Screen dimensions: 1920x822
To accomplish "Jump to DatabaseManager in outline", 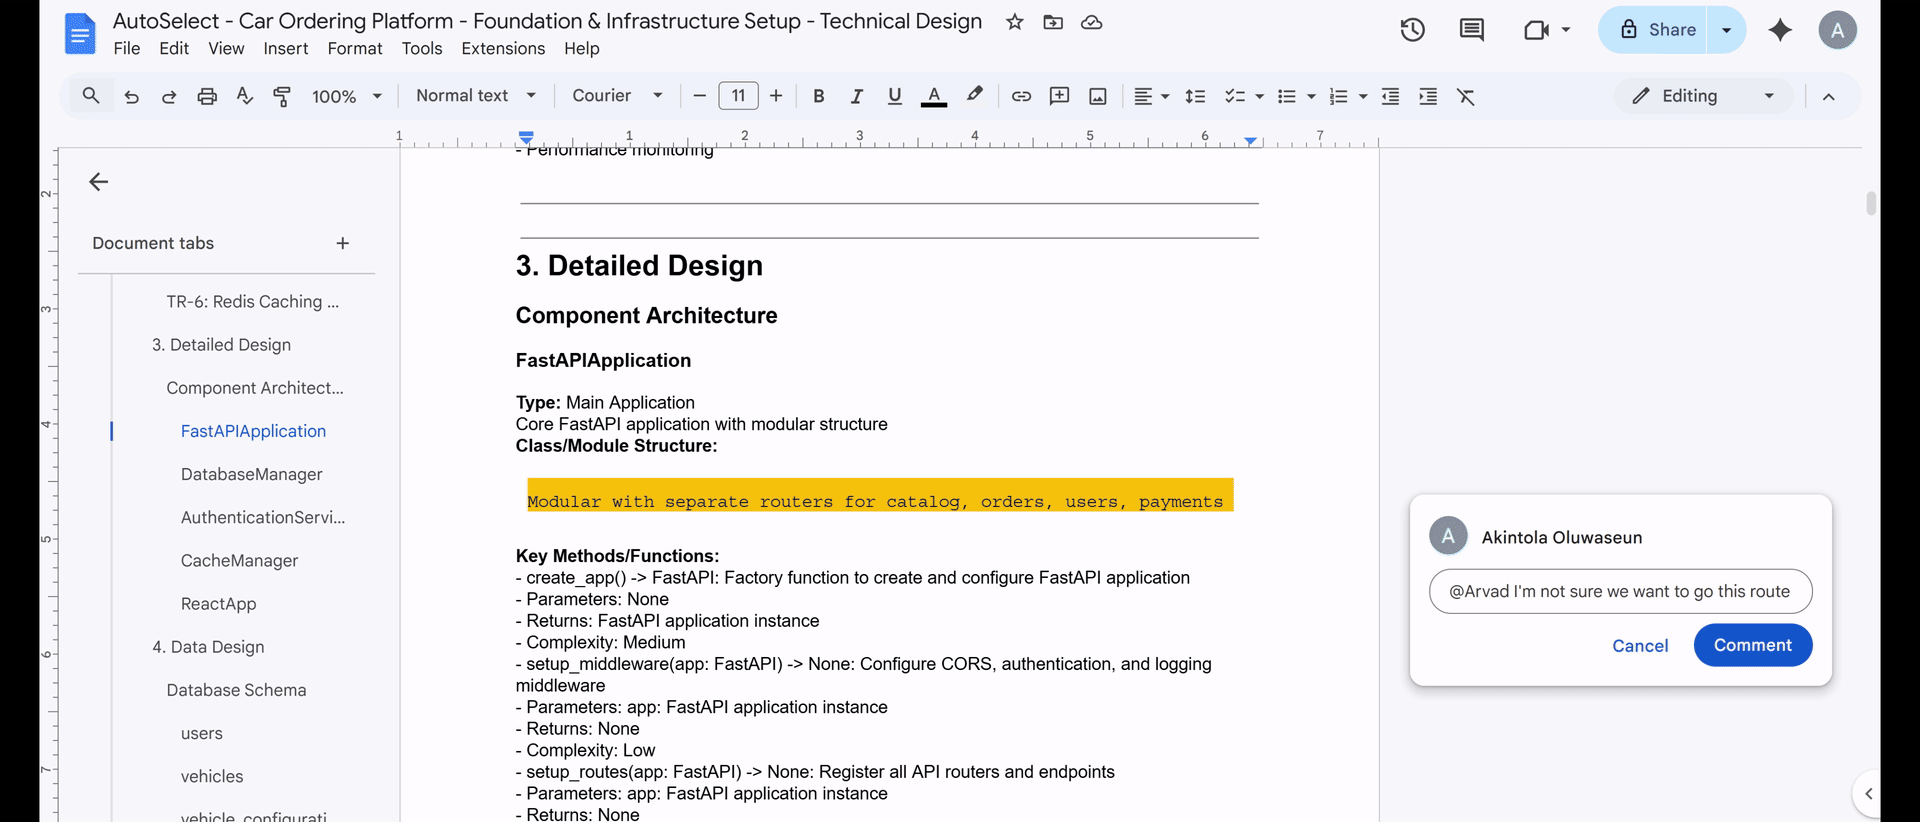I will 252,474.
